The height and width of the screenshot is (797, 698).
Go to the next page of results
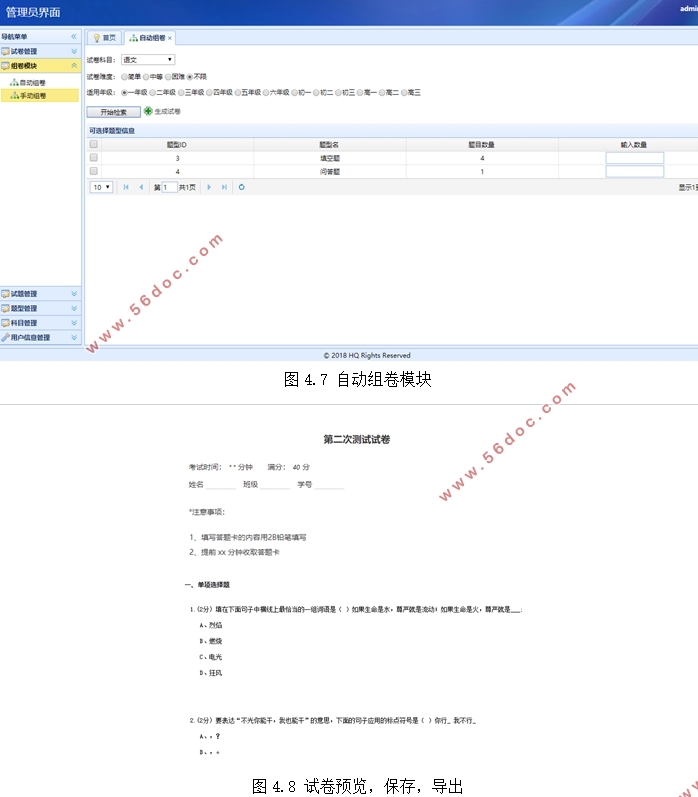209,187
